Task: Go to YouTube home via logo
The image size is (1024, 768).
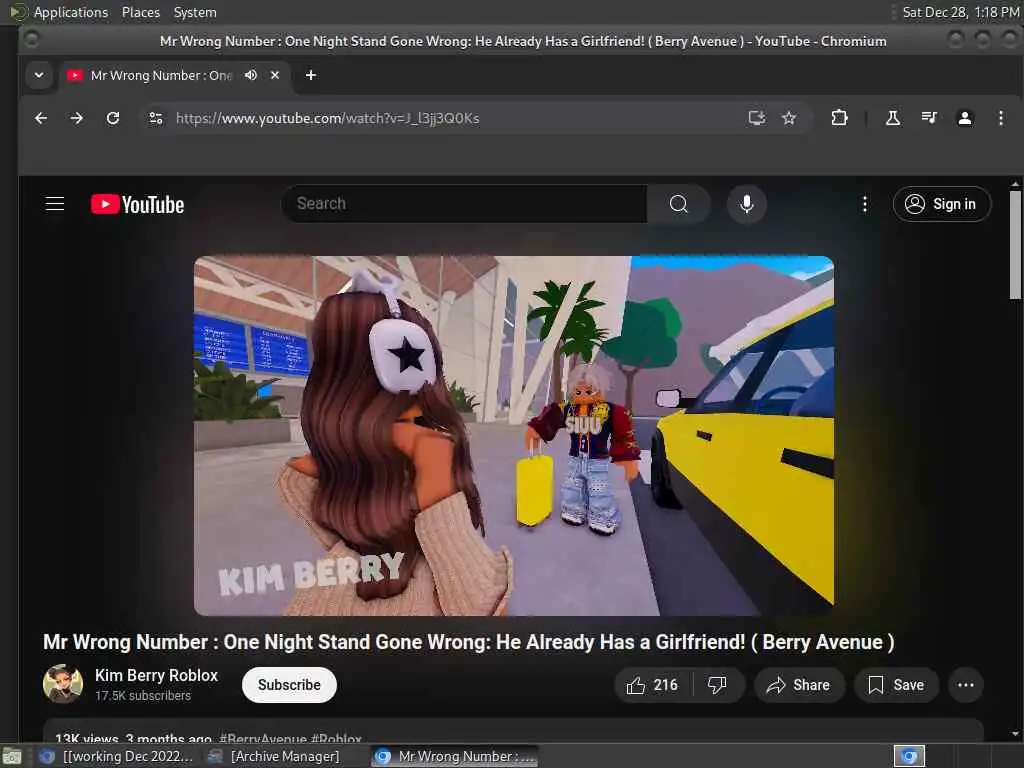Action: coord(137,204)
